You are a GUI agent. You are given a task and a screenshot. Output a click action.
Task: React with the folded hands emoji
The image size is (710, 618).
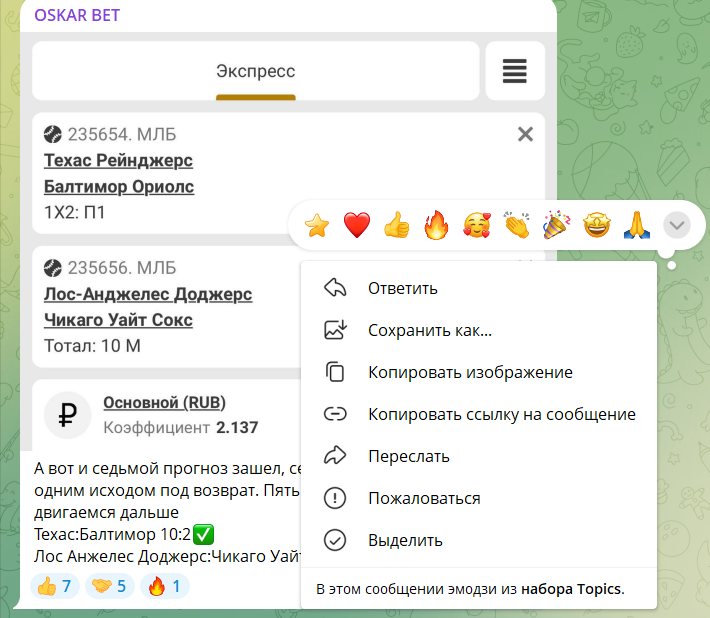click(635, 226)
